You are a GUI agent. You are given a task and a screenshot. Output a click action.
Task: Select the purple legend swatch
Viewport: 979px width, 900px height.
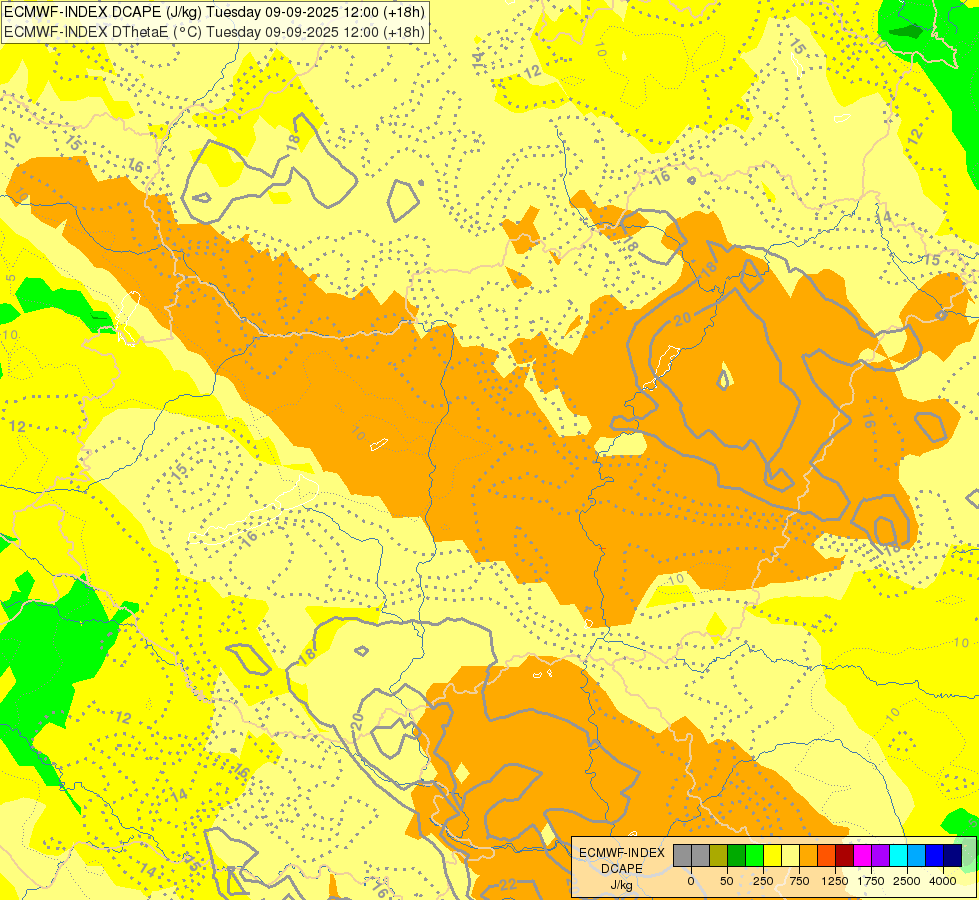880,855
